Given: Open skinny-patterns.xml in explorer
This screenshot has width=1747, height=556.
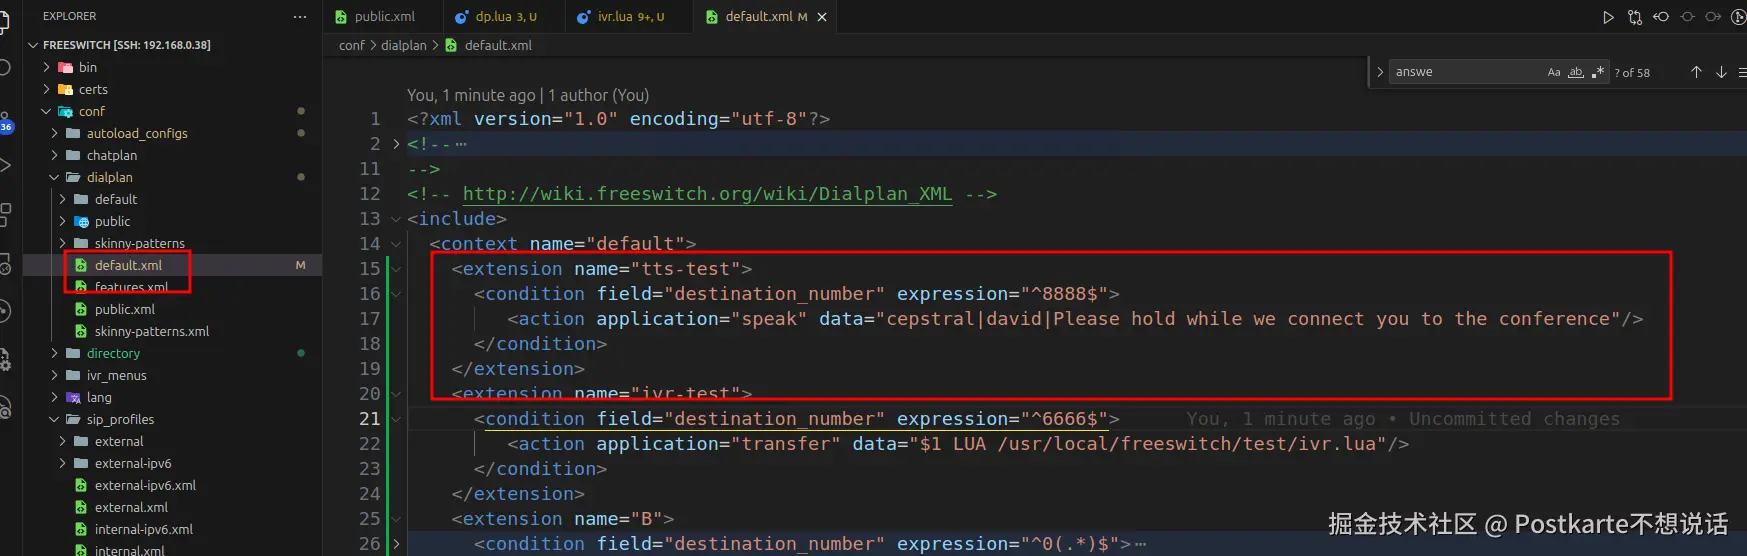Looking at the screenshot, I should coord(172,331).
